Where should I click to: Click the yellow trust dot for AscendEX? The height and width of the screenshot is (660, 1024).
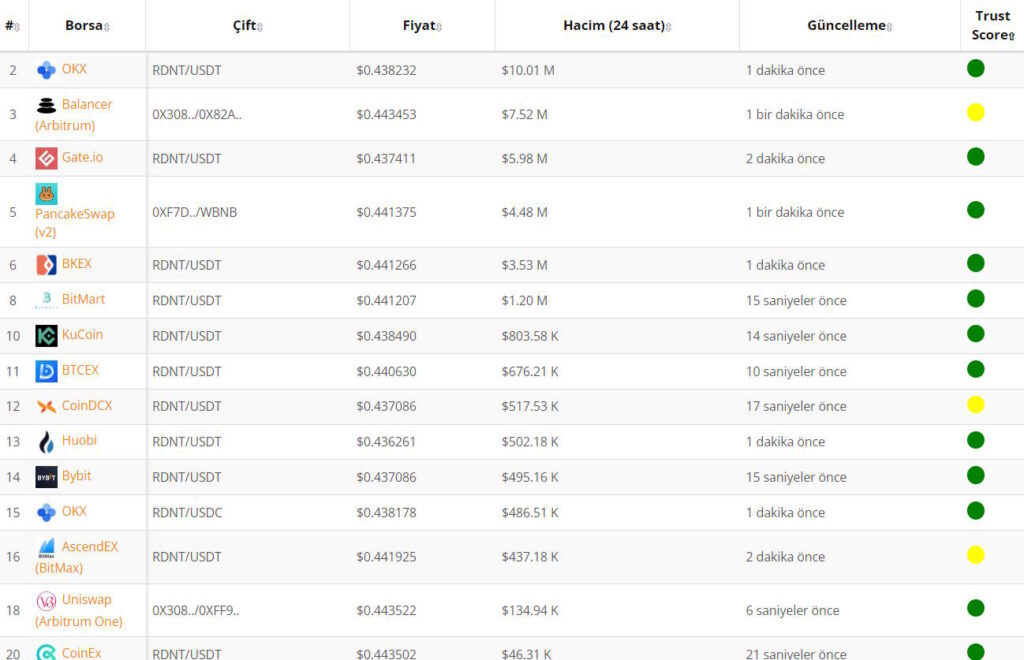(x=976, y=555)
